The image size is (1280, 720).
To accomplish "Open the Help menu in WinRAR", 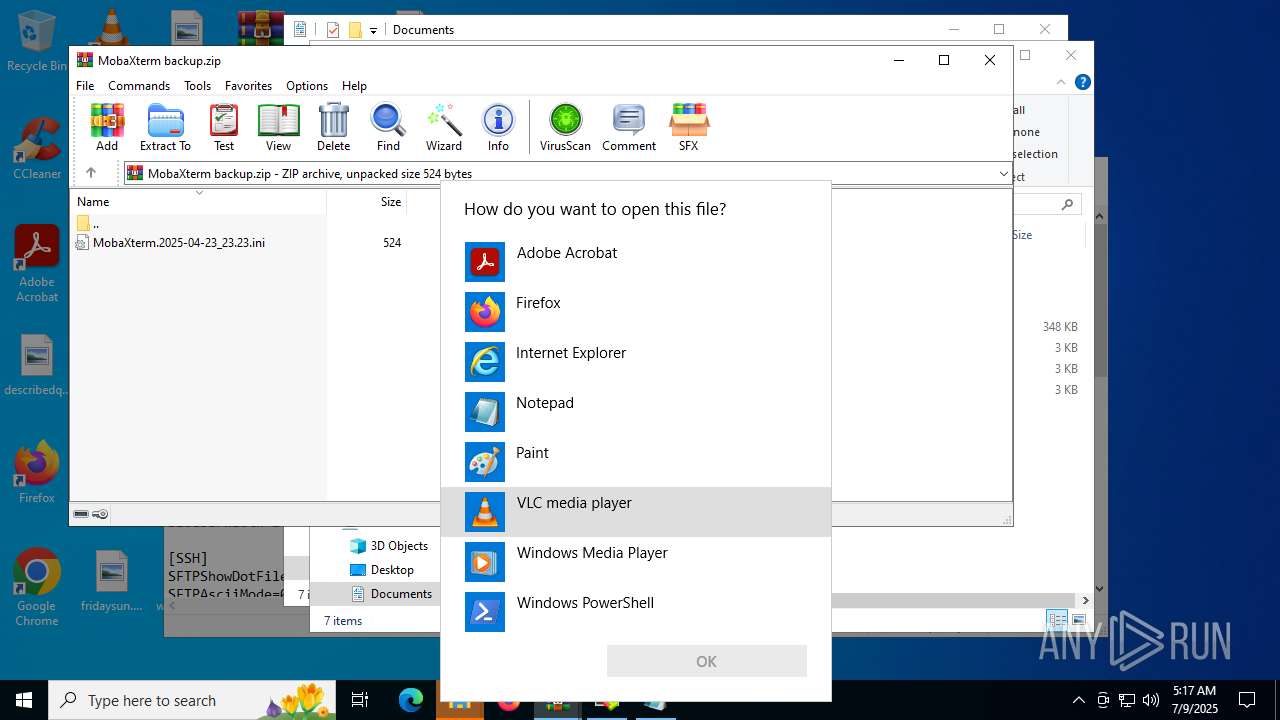I will [354, 86].
